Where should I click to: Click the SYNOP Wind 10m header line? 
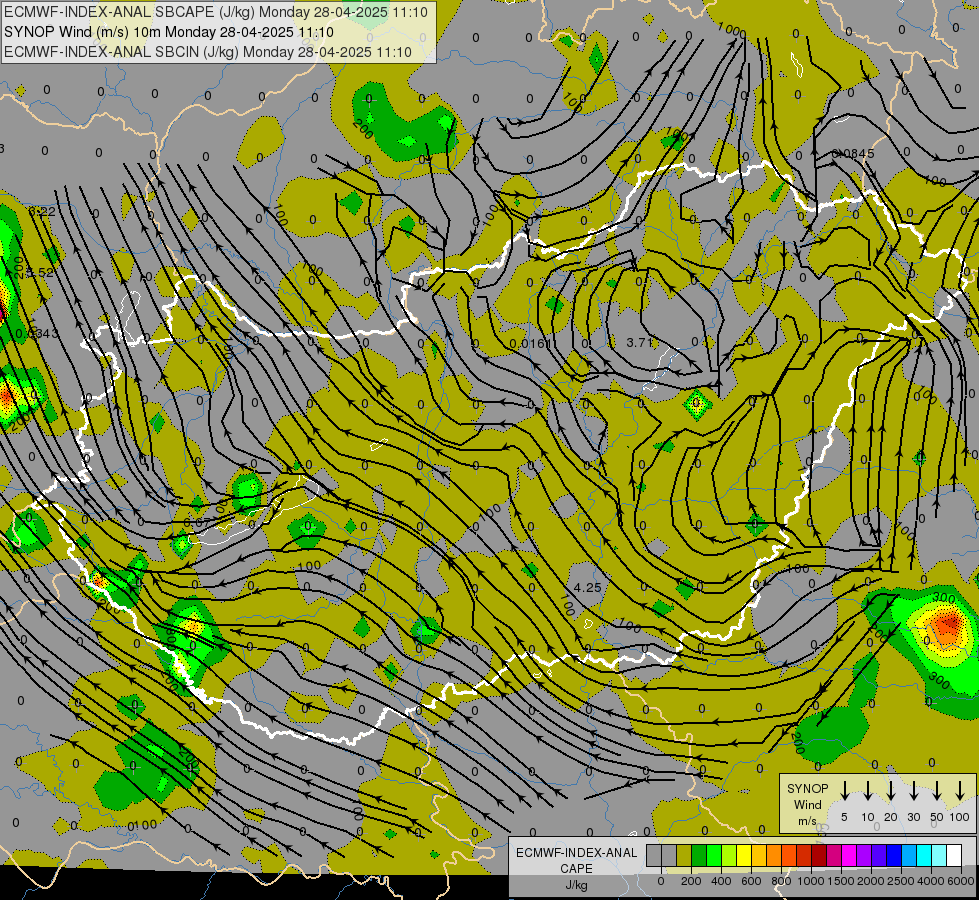pyautogui.click(x=169, y=32)
